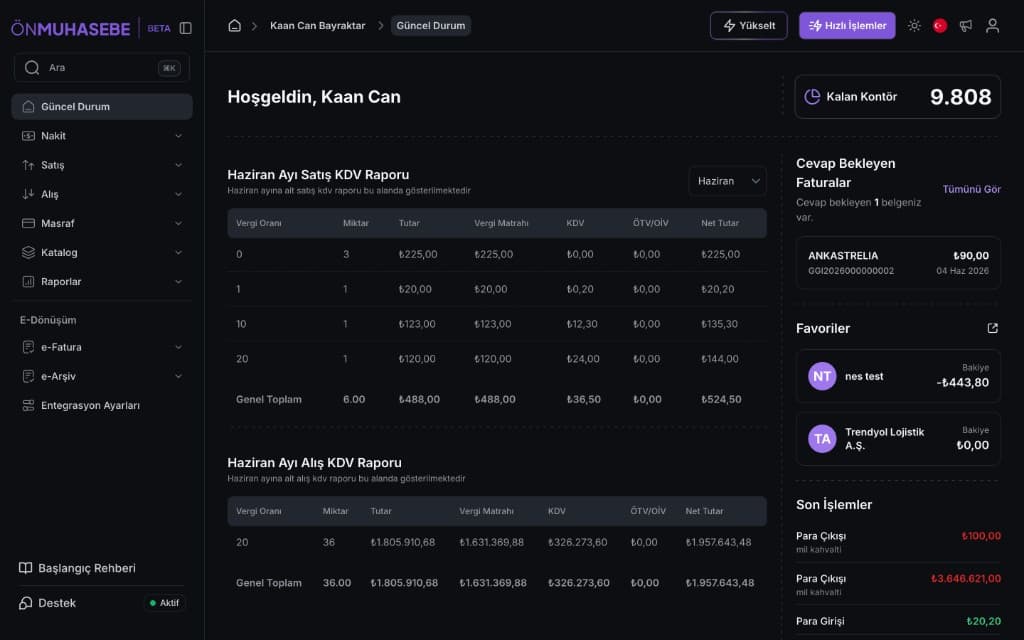
Task: Open the Nakit menu item
Action: click(x=102, y=136)
